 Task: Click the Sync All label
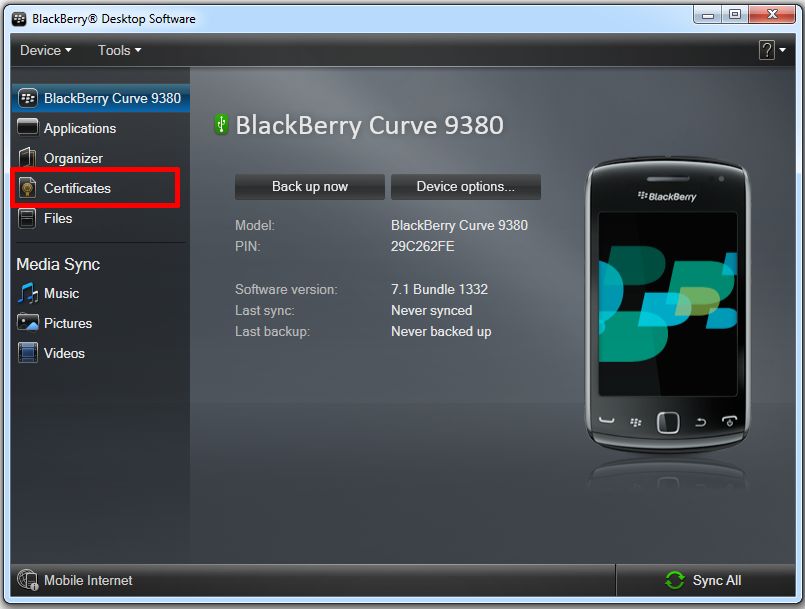click(717, 580)
